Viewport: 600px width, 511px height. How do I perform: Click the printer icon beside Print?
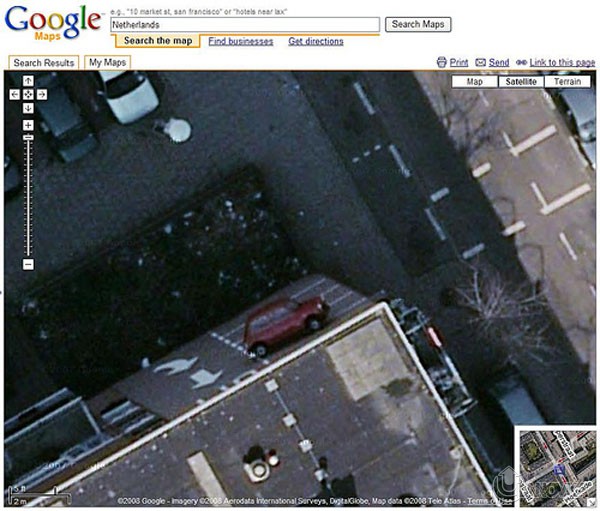(x=442, y=62)
